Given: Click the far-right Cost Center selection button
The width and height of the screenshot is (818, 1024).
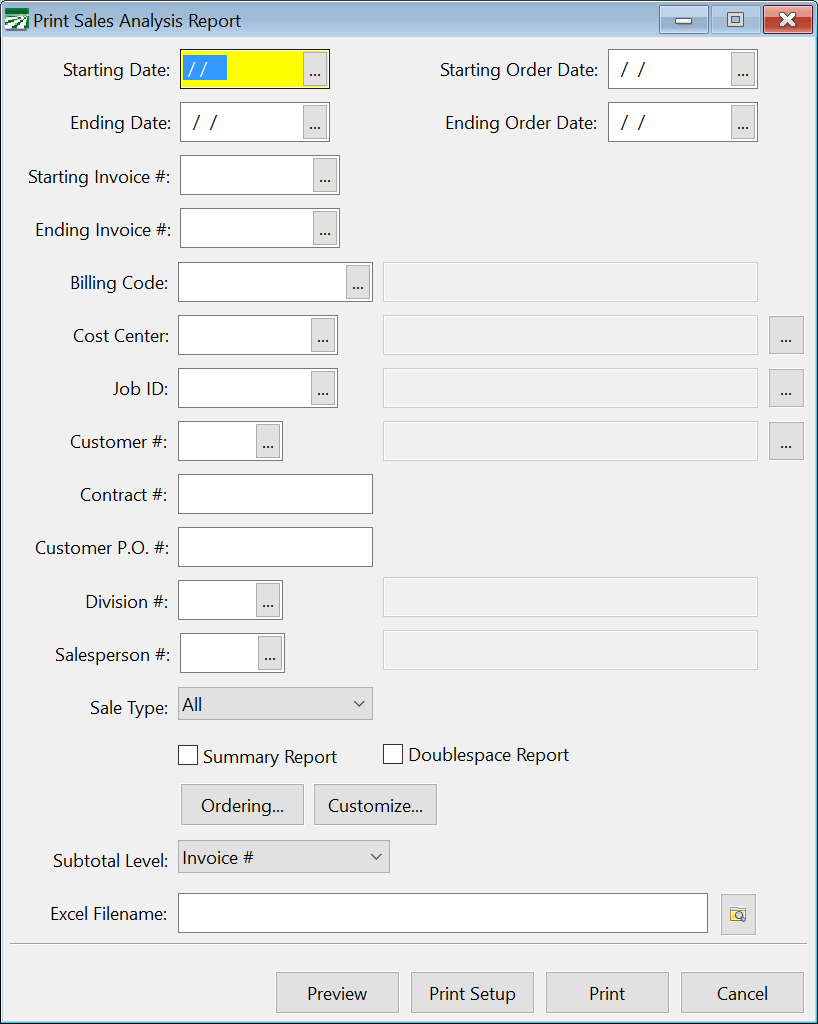Looking at the screenshot, I should (x=786, y=335).
